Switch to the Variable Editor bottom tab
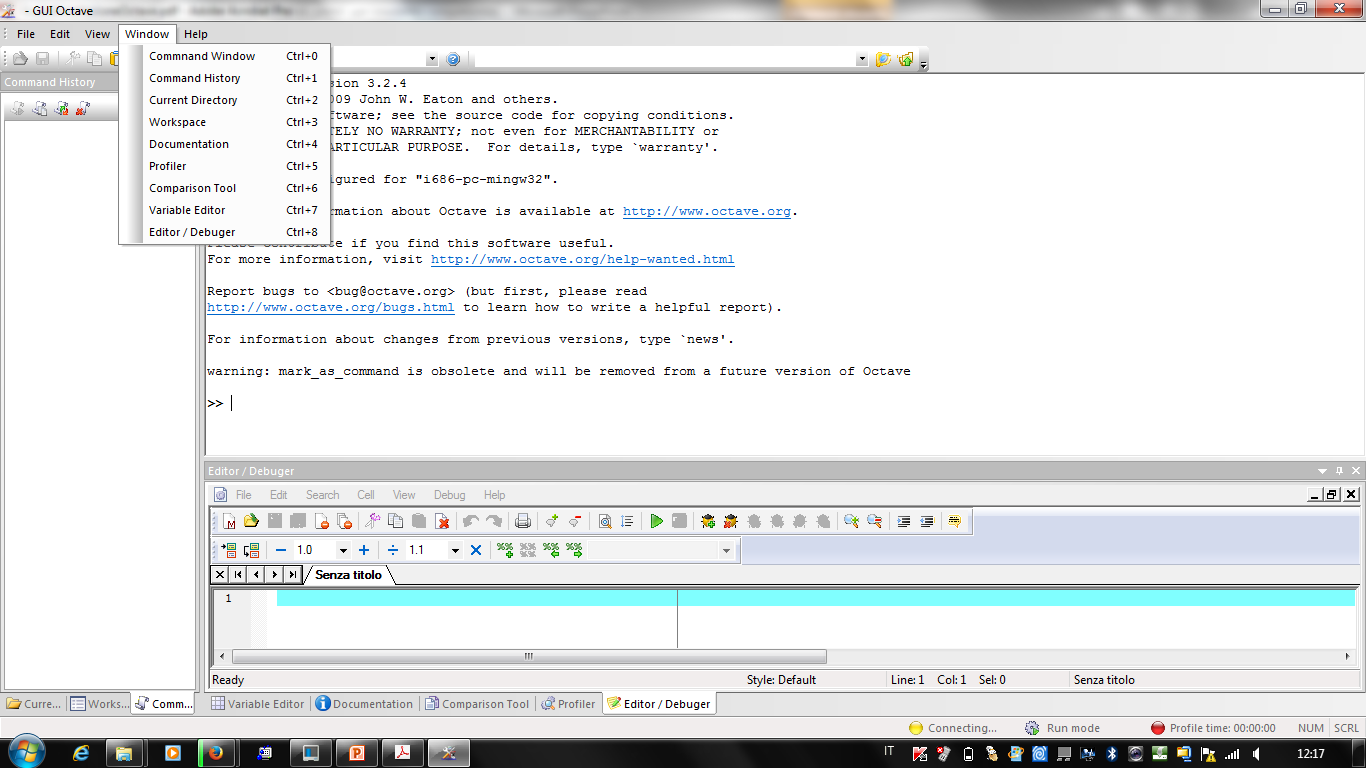Viewport: 1366px width, 768px height. click(257, 704)
